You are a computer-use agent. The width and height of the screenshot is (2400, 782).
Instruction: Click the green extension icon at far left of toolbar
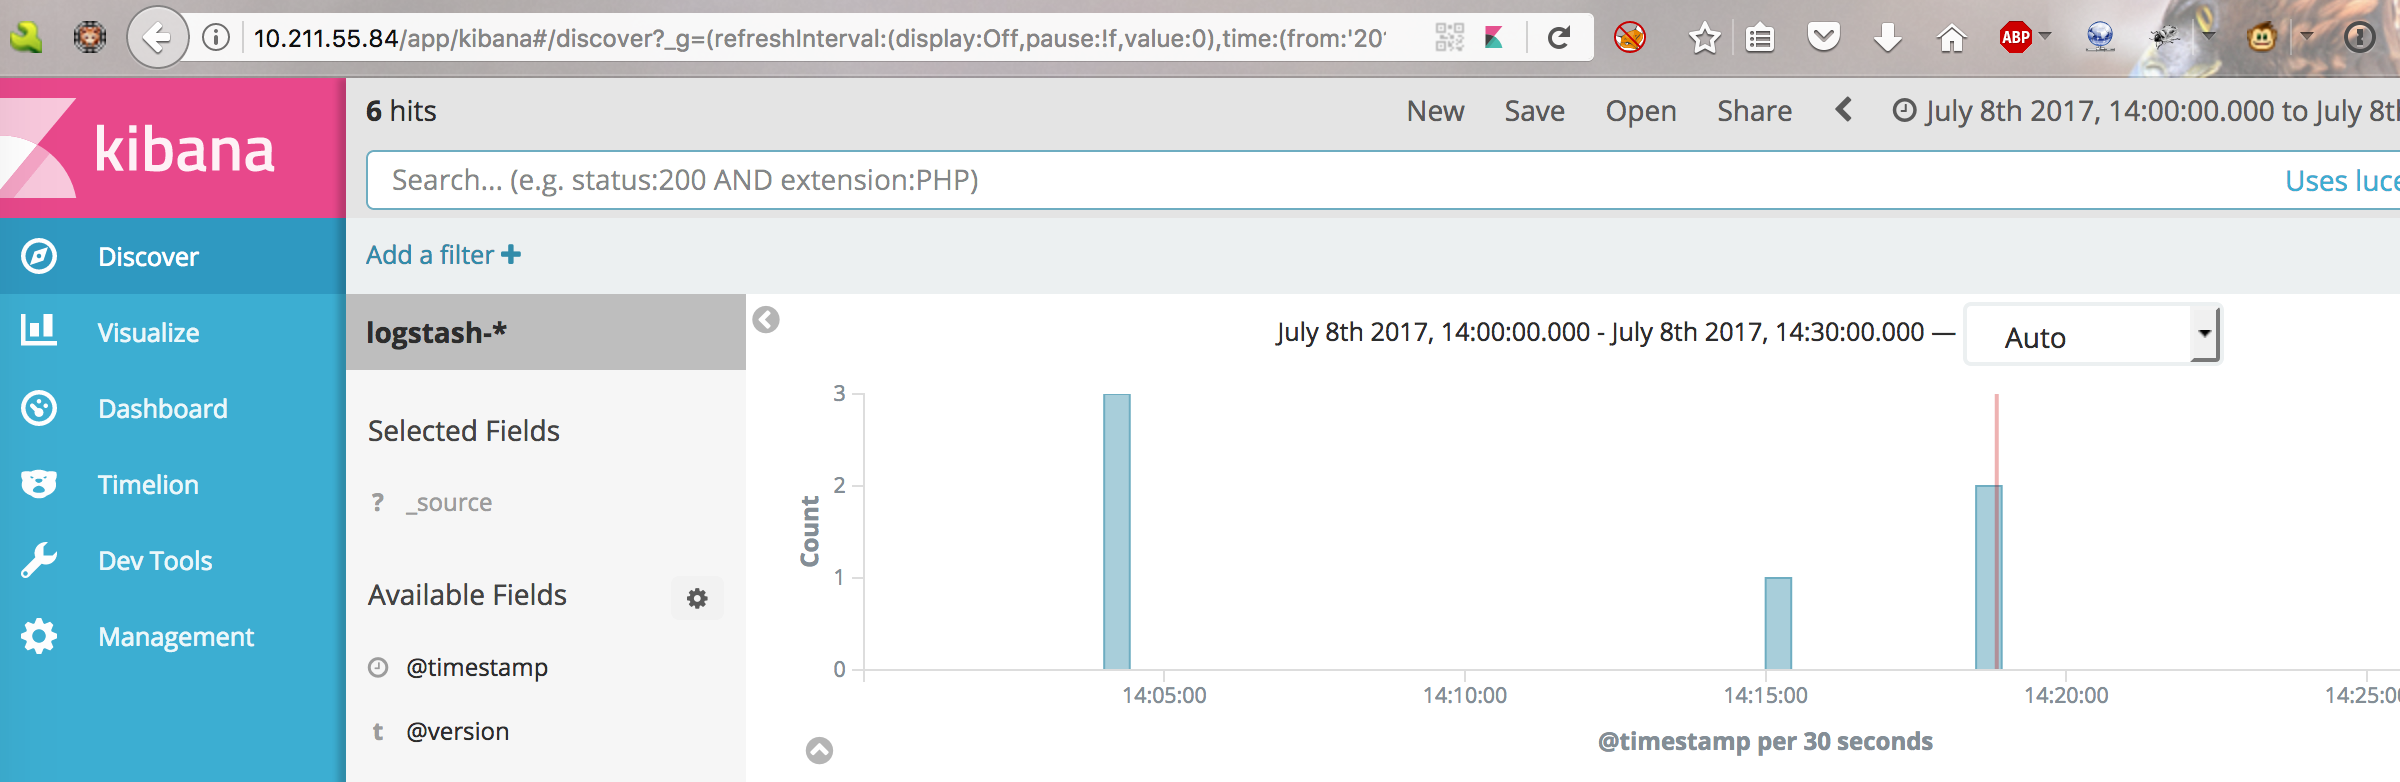[26, 38]
